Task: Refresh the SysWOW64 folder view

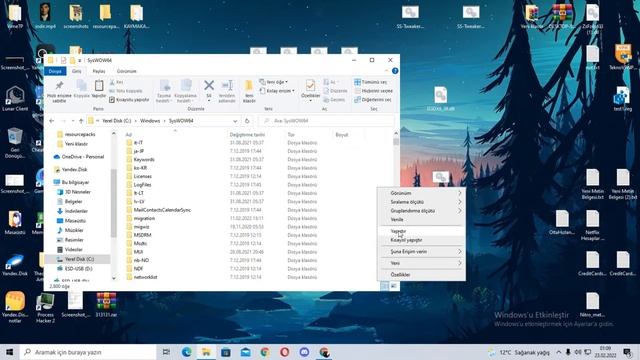Action: [247, 121]
